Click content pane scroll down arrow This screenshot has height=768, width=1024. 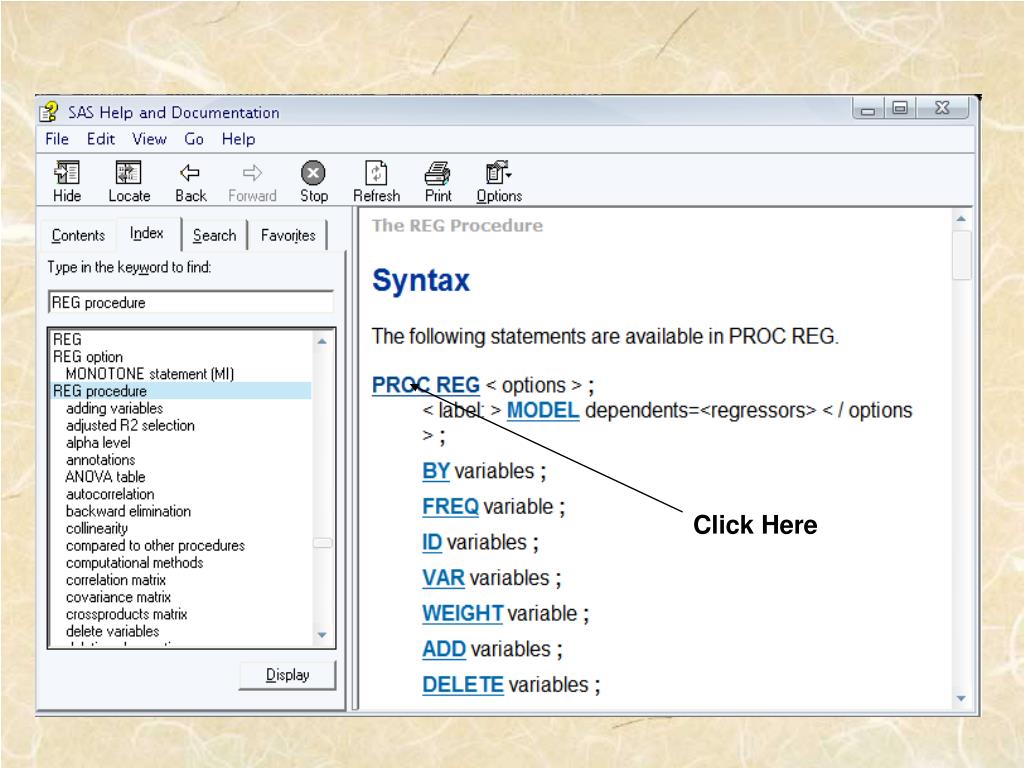coord(961,698)
